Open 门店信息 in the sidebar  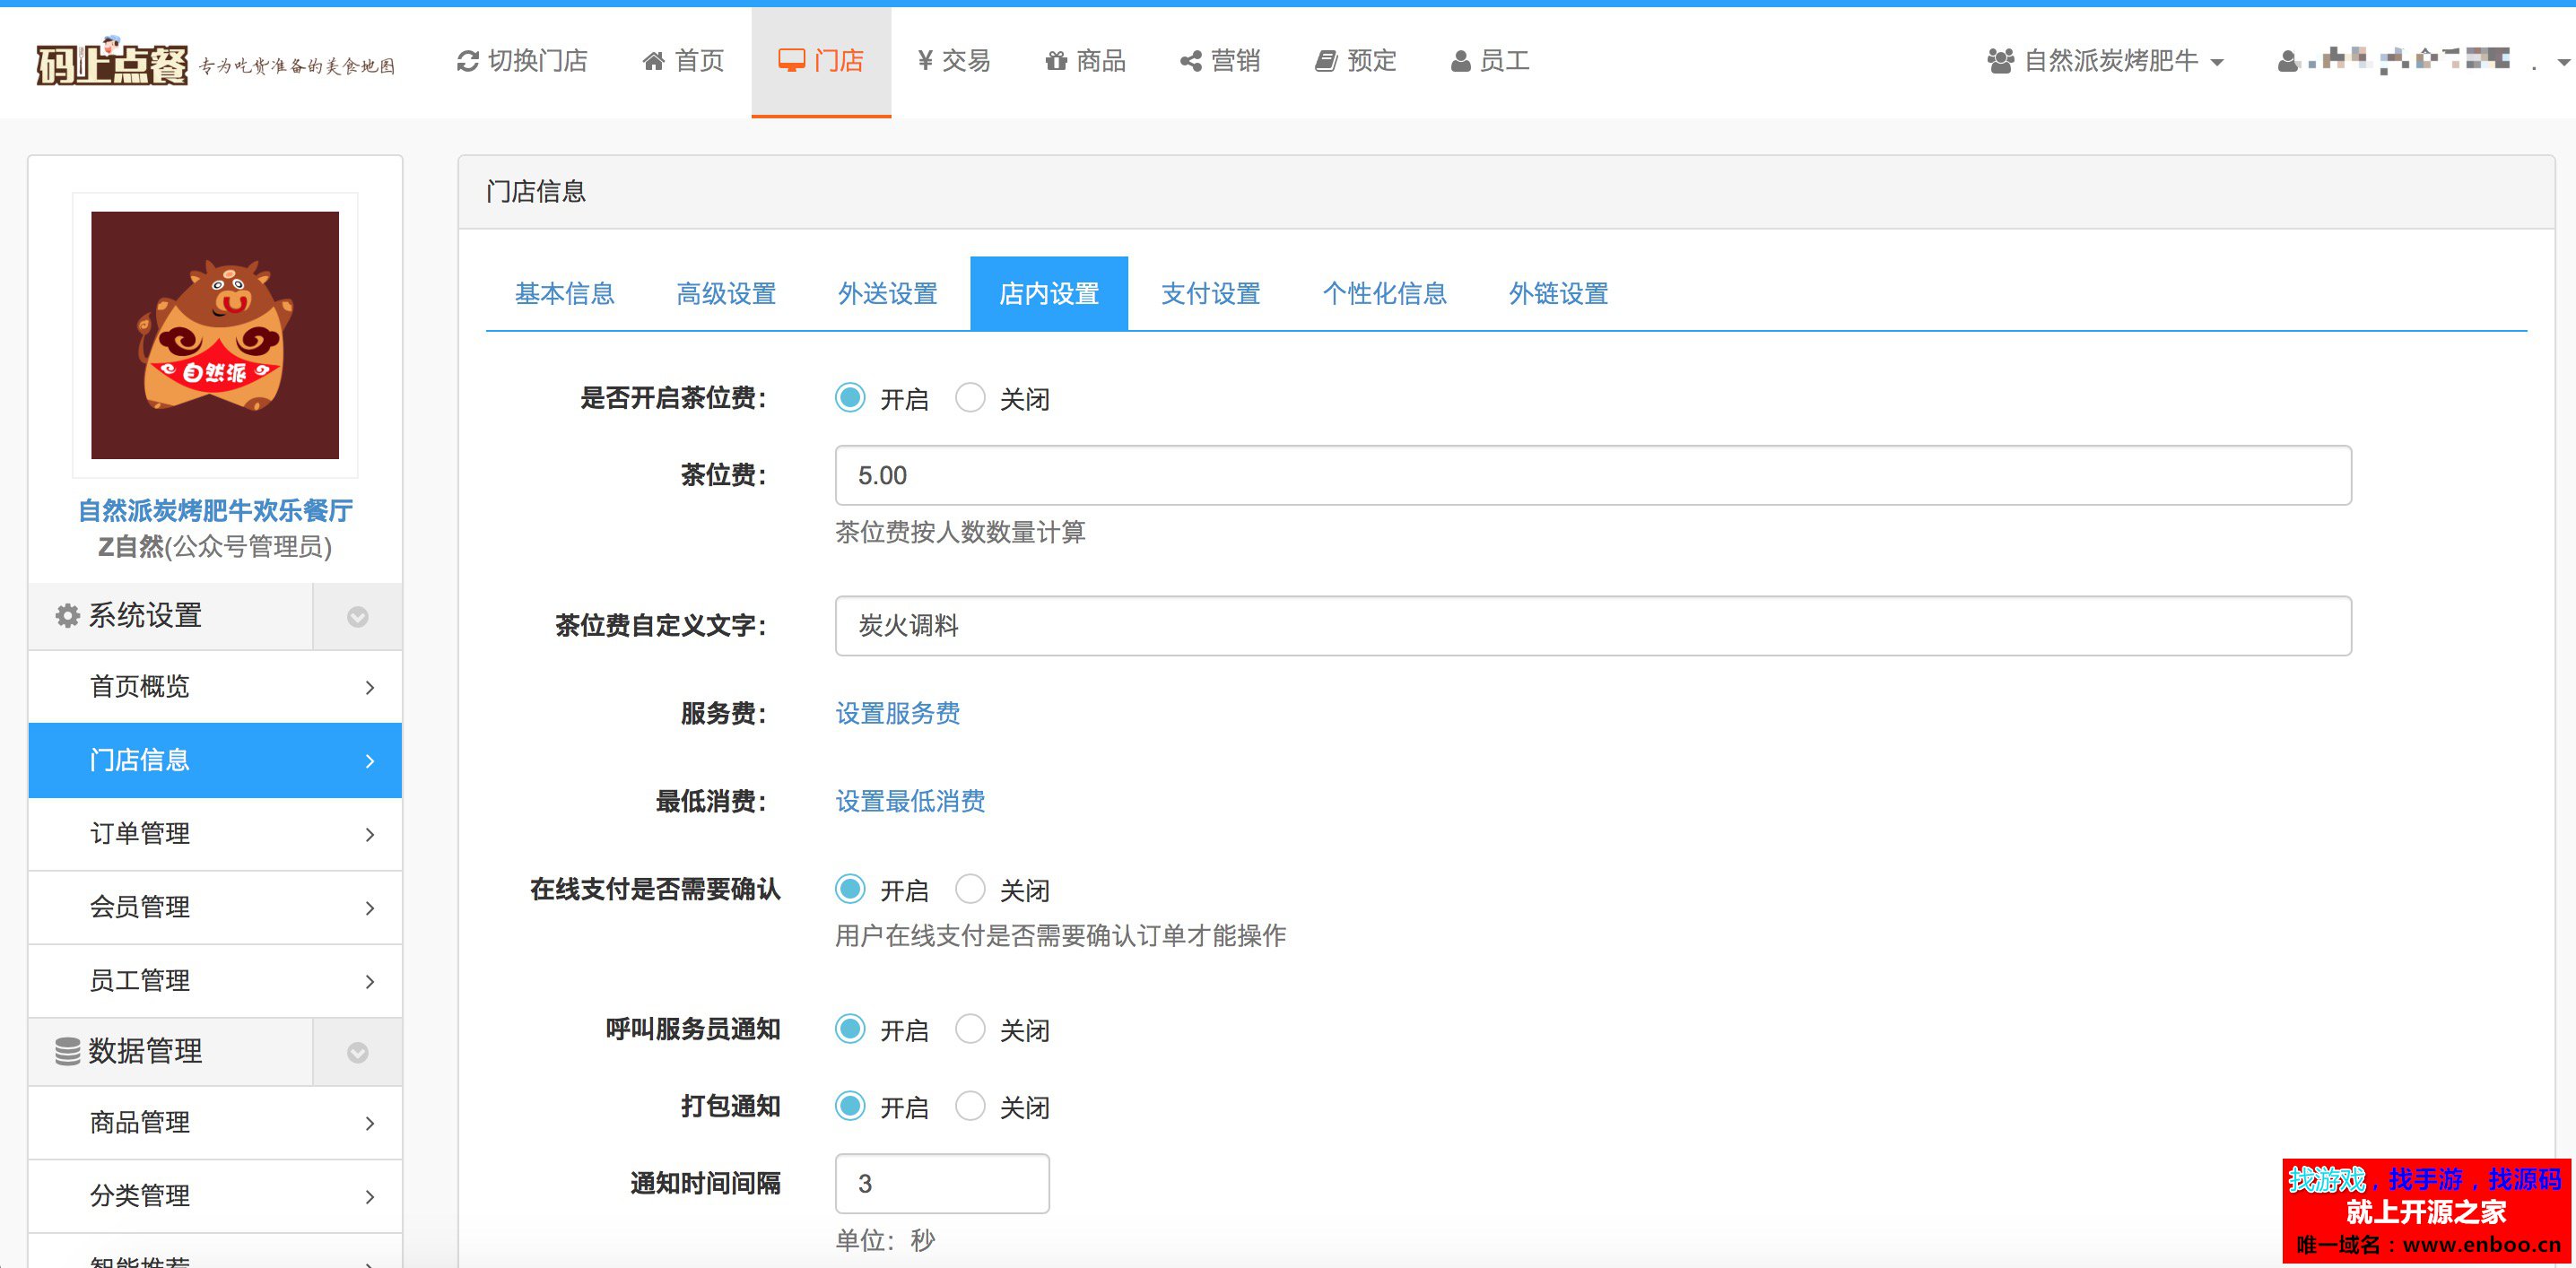tap(215, 761)
